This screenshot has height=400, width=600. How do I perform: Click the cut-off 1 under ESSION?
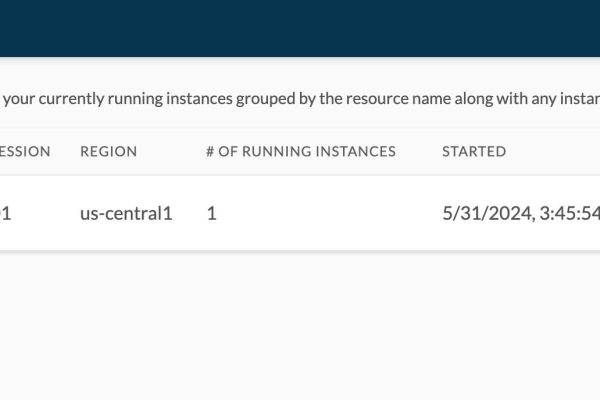click(5, 213)
